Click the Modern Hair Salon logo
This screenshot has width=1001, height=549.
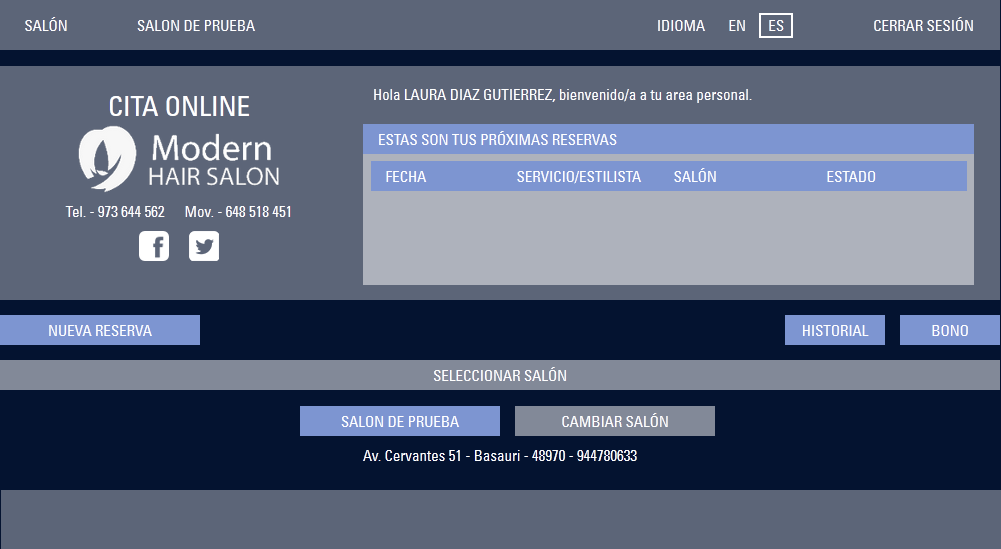click(x=179, y=159)
